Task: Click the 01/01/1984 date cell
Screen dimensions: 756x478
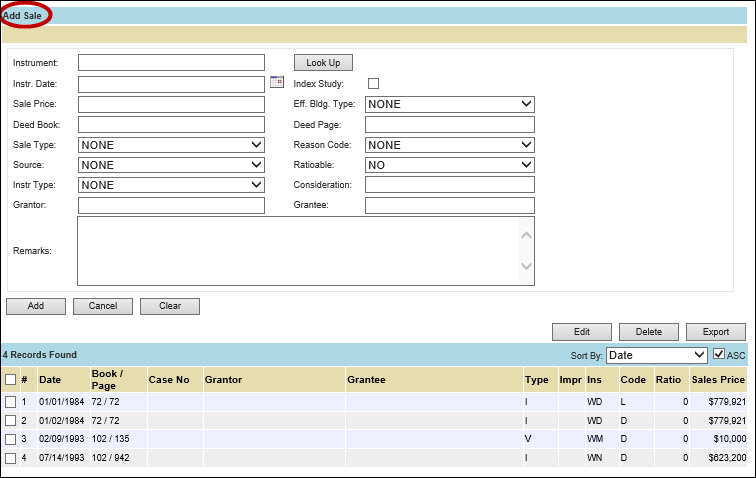Action: pos(62,402)
